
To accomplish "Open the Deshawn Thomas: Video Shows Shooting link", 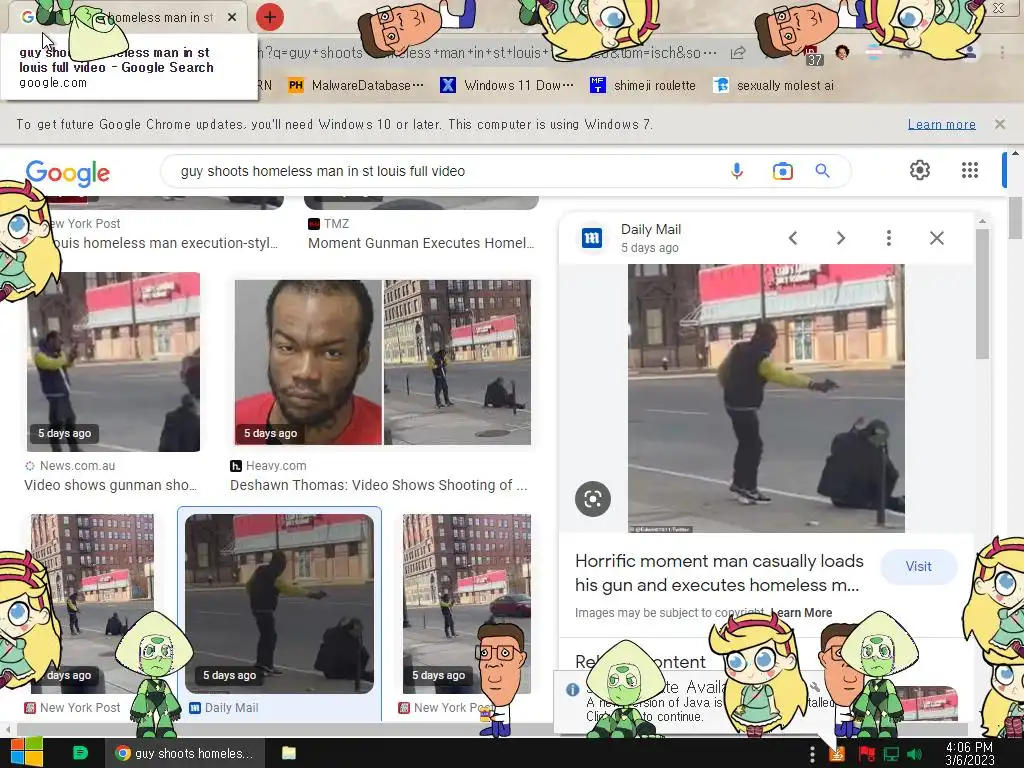I will click(x=379, y=485).
